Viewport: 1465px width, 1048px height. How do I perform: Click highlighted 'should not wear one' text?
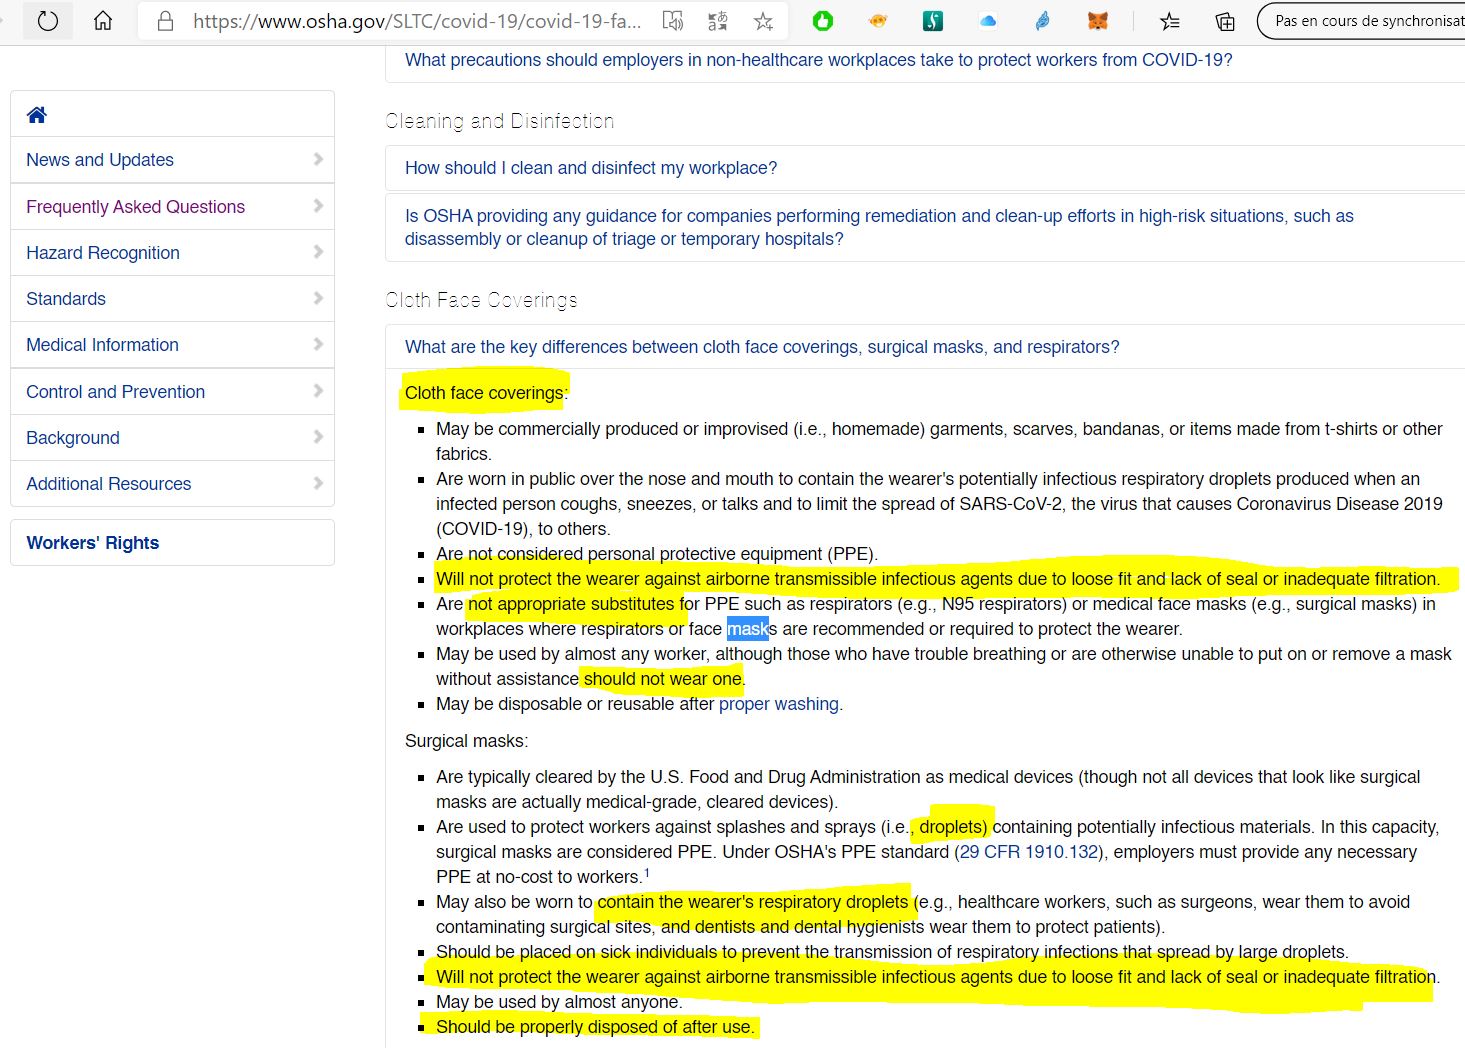coord(663,679)
